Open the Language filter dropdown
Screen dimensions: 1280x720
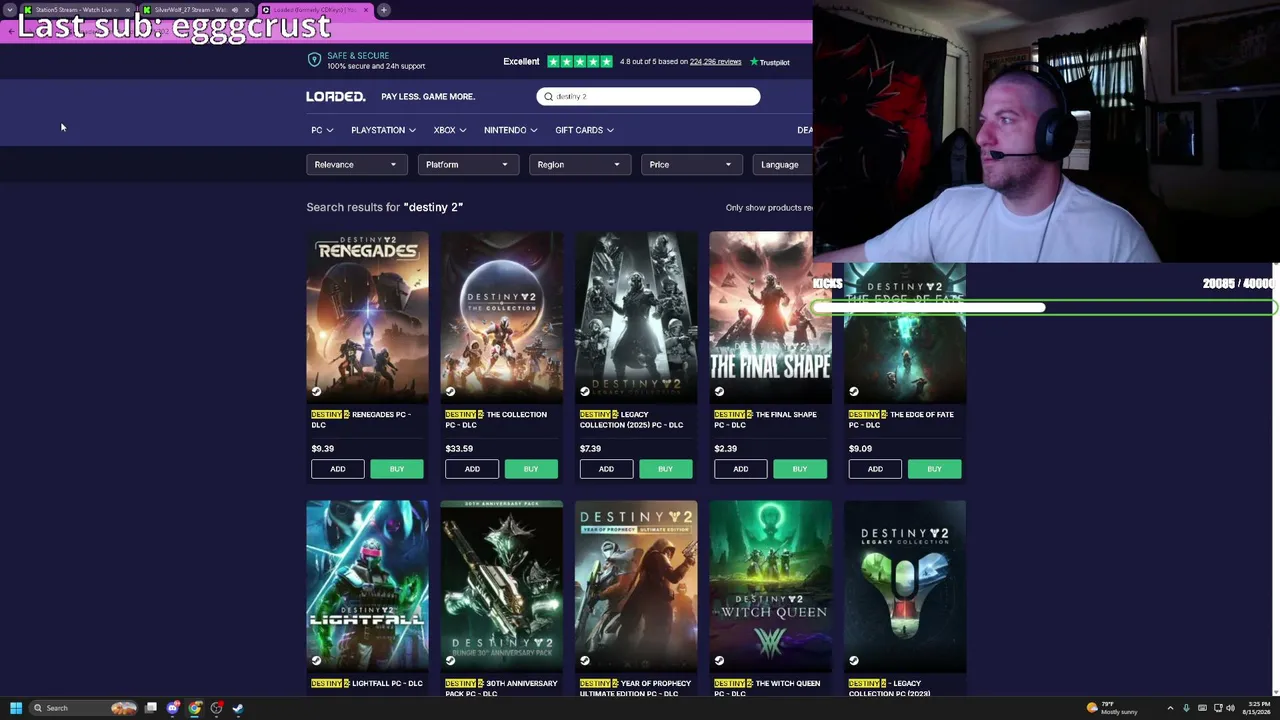(x=783, y=165)
